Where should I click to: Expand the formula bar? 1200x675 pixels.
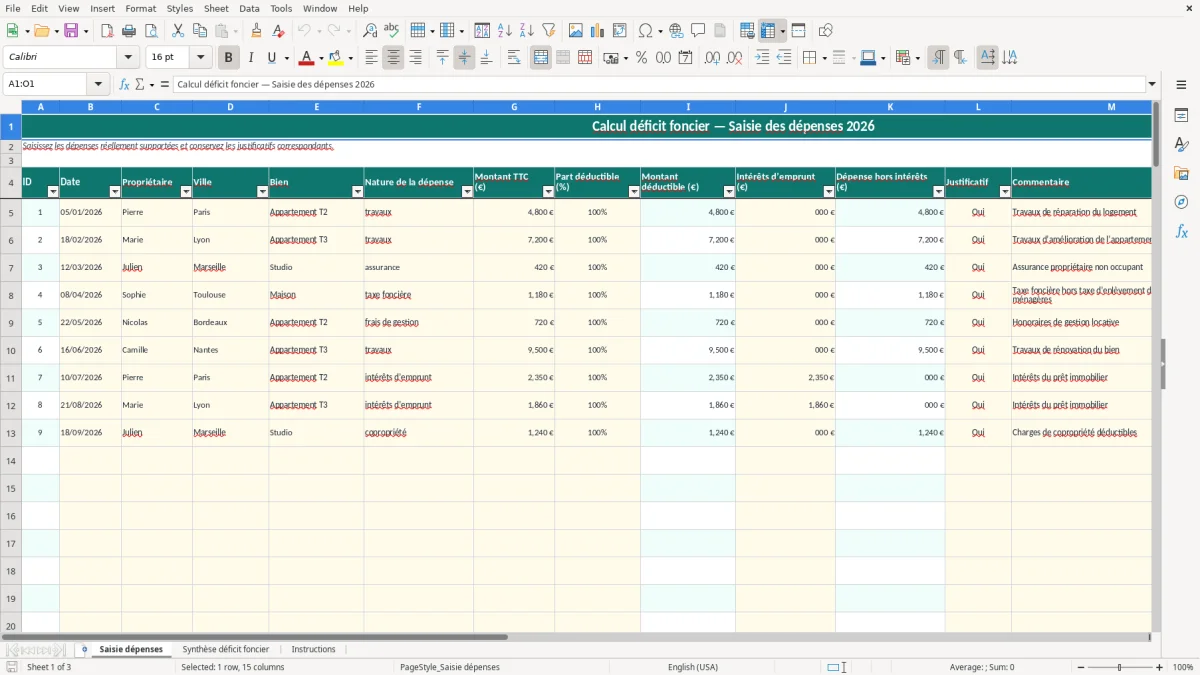[1152, 84]
